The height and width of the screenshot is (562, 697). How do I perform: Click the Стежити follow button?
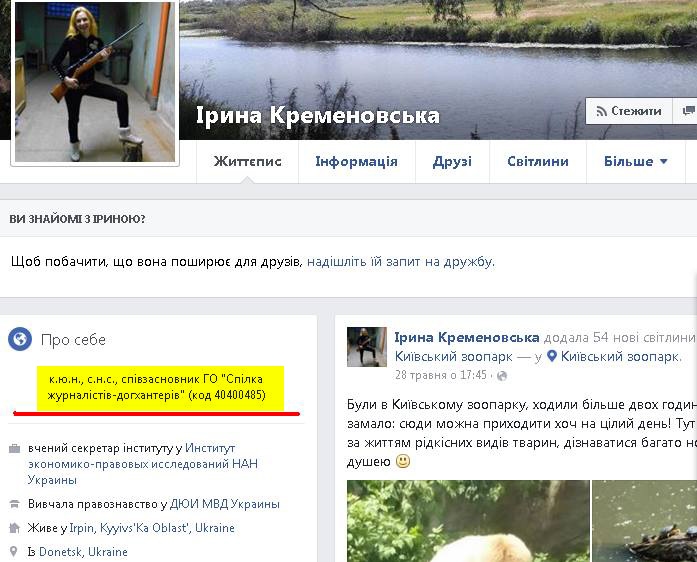tap(629, 111)
